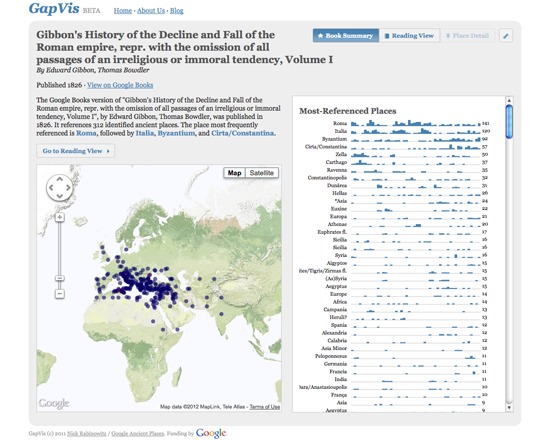Click the Cirta/Constantina link in the description

pos(243,133)
